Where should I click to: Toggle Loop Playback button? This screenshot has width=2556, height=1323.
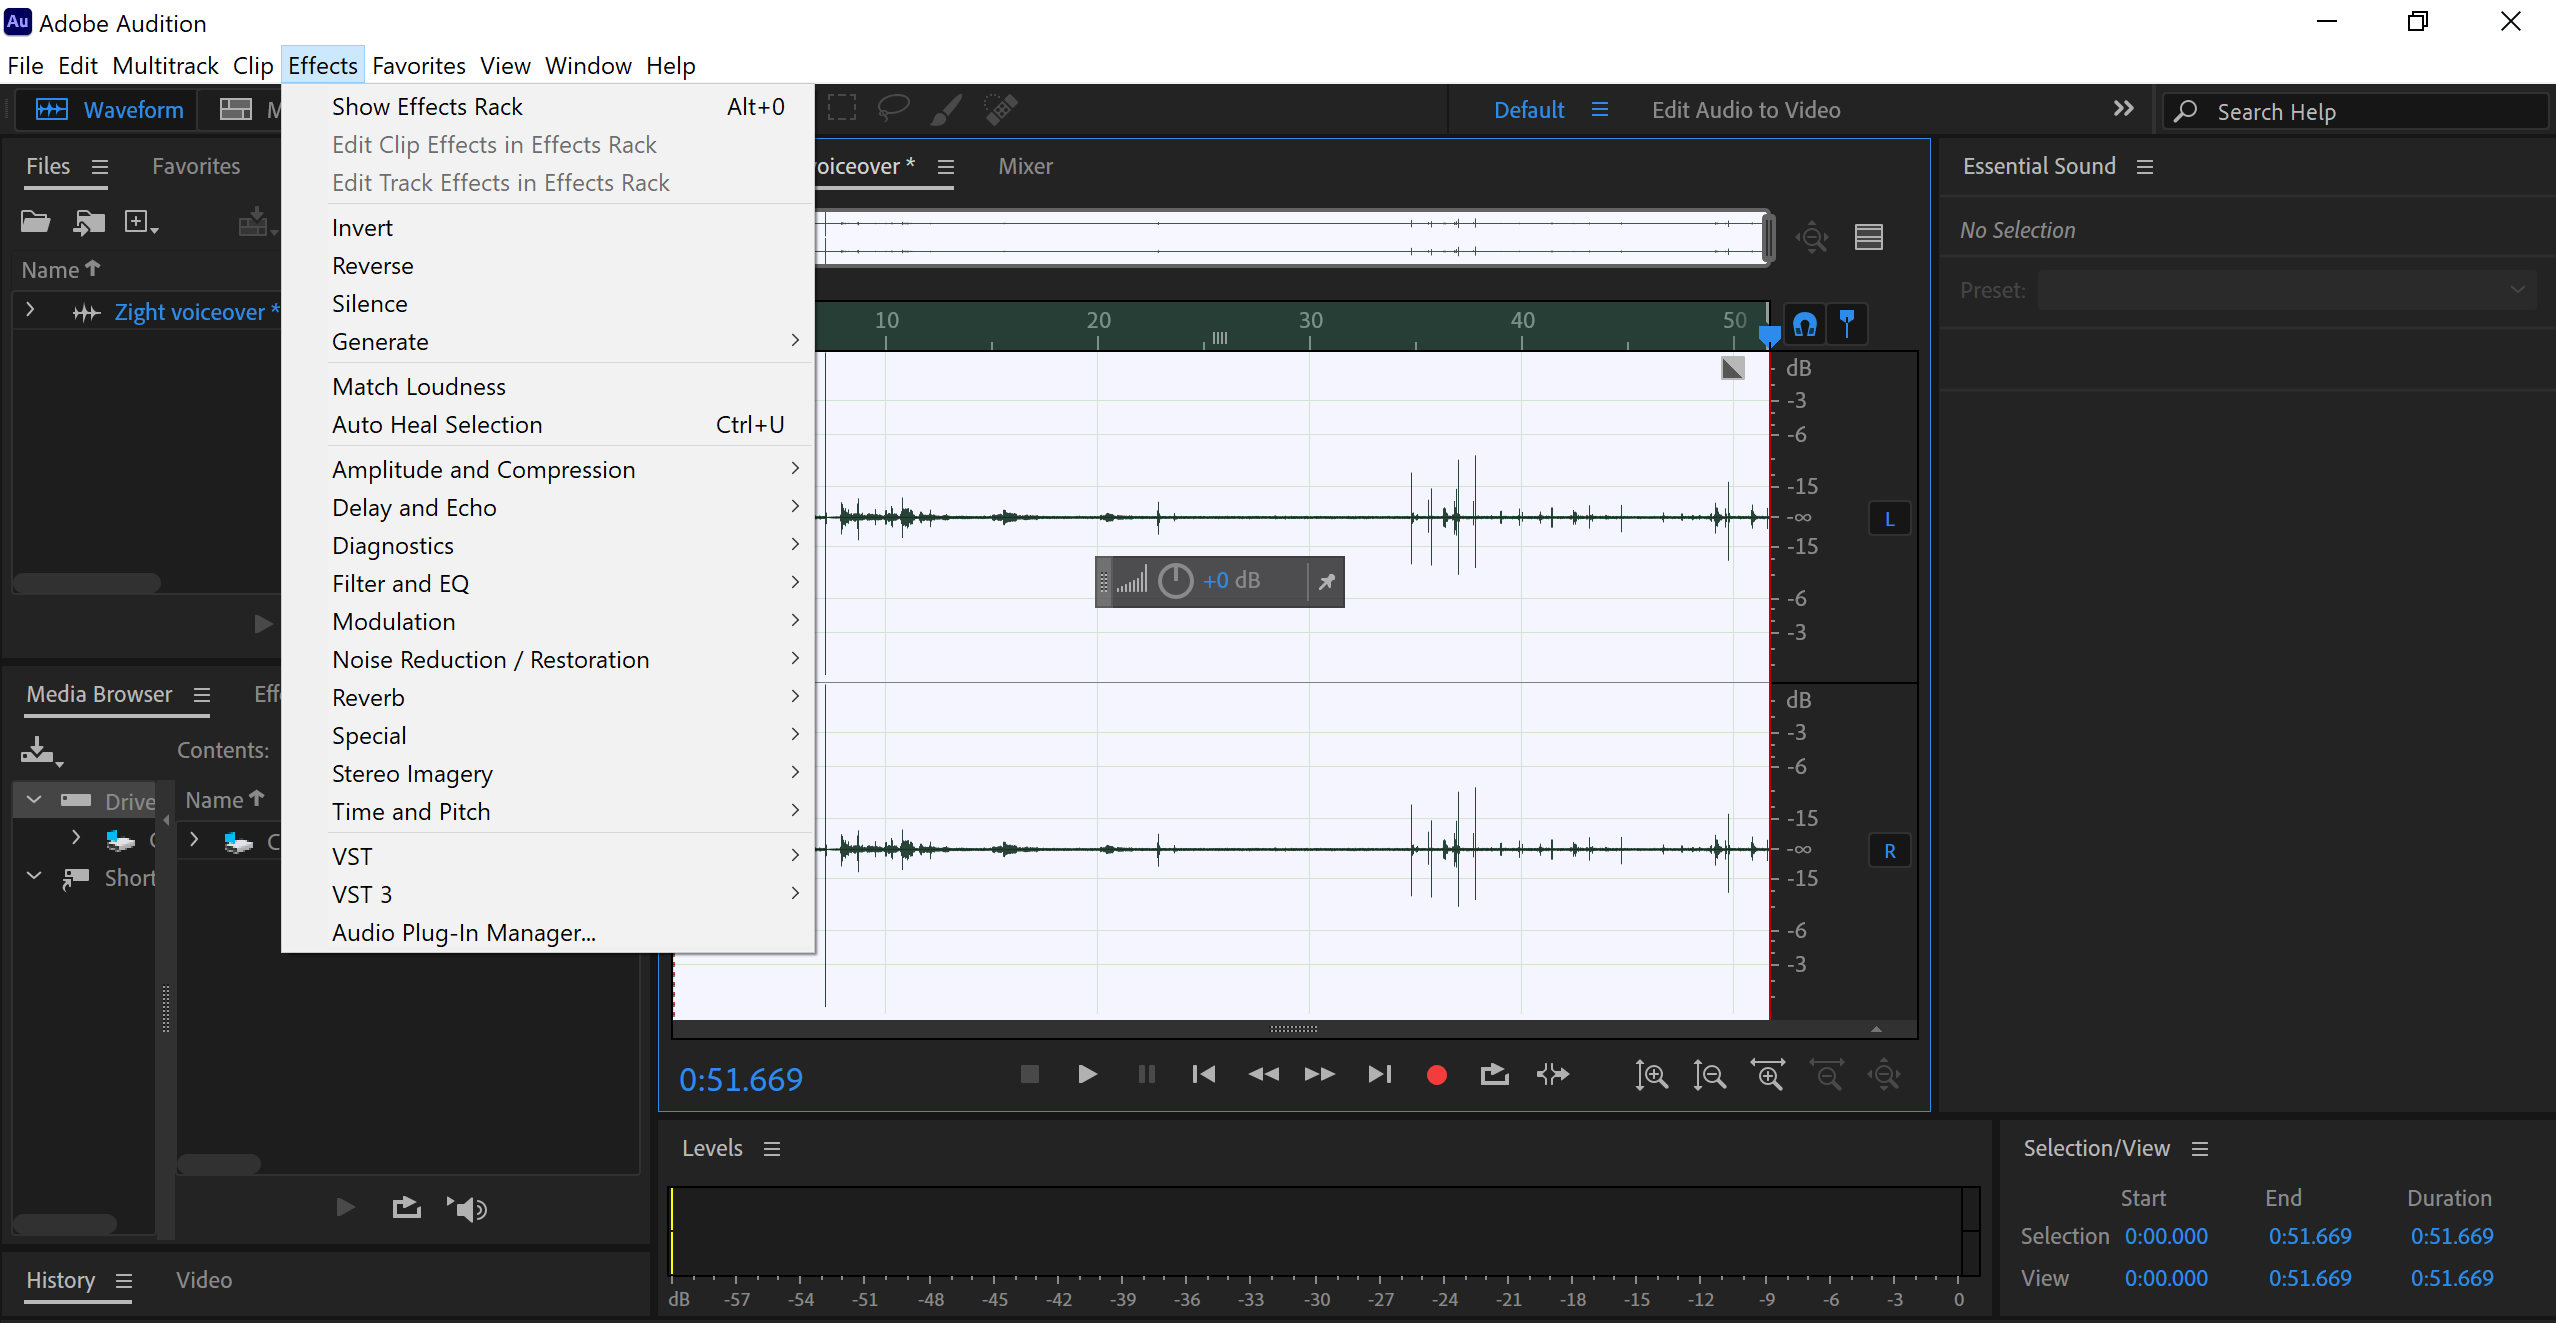tap(1494, 1074)
